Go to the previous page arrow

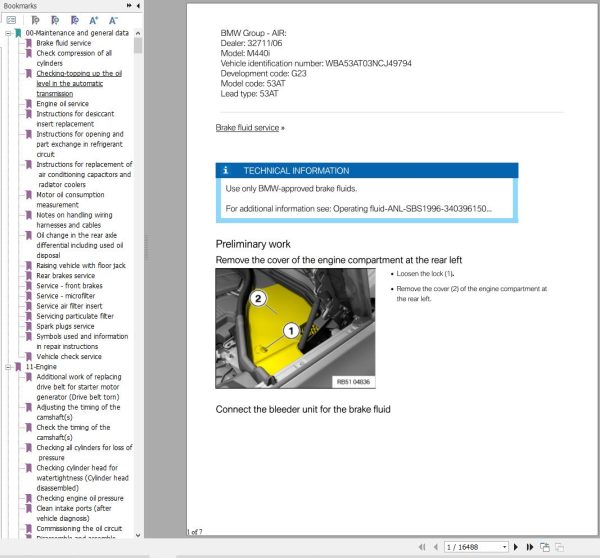(x=435, y=547)
